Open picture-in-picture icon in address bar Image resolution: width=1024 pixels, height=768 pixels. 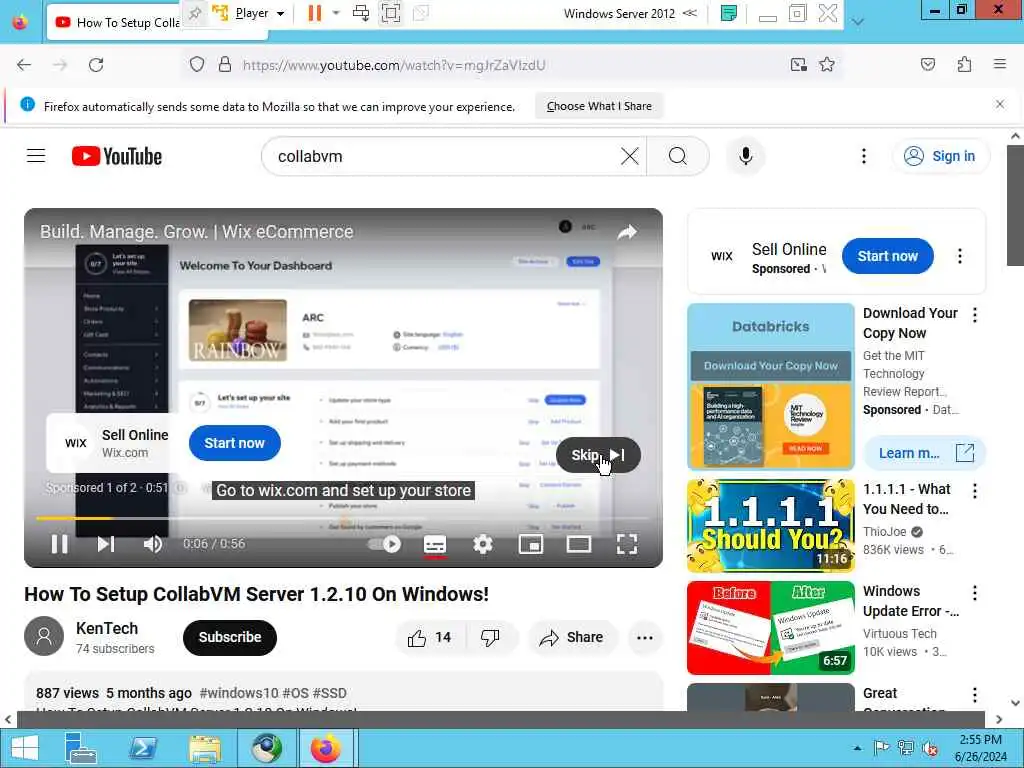(799, 64)
